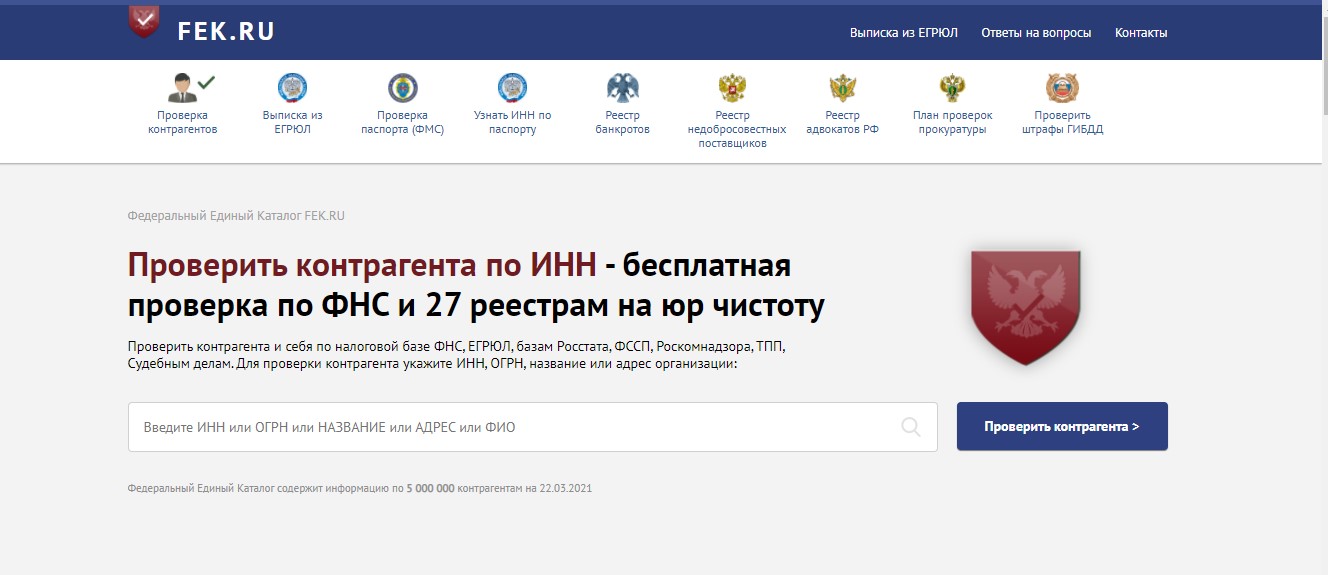The height and width of the screenshot is (575, 1328).
Task: Click the magnifier icon in search field
Action: [911, 428]
